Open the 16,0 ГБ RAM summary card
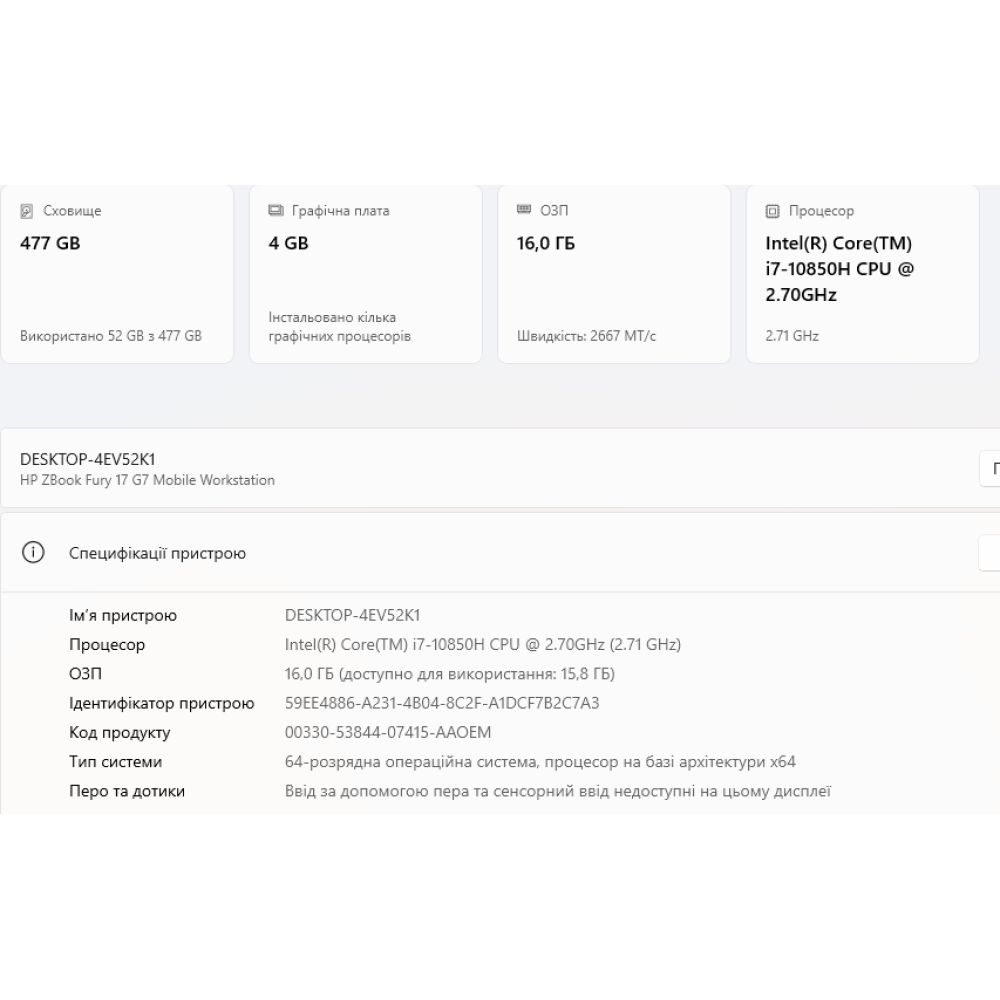 (613, 273)
